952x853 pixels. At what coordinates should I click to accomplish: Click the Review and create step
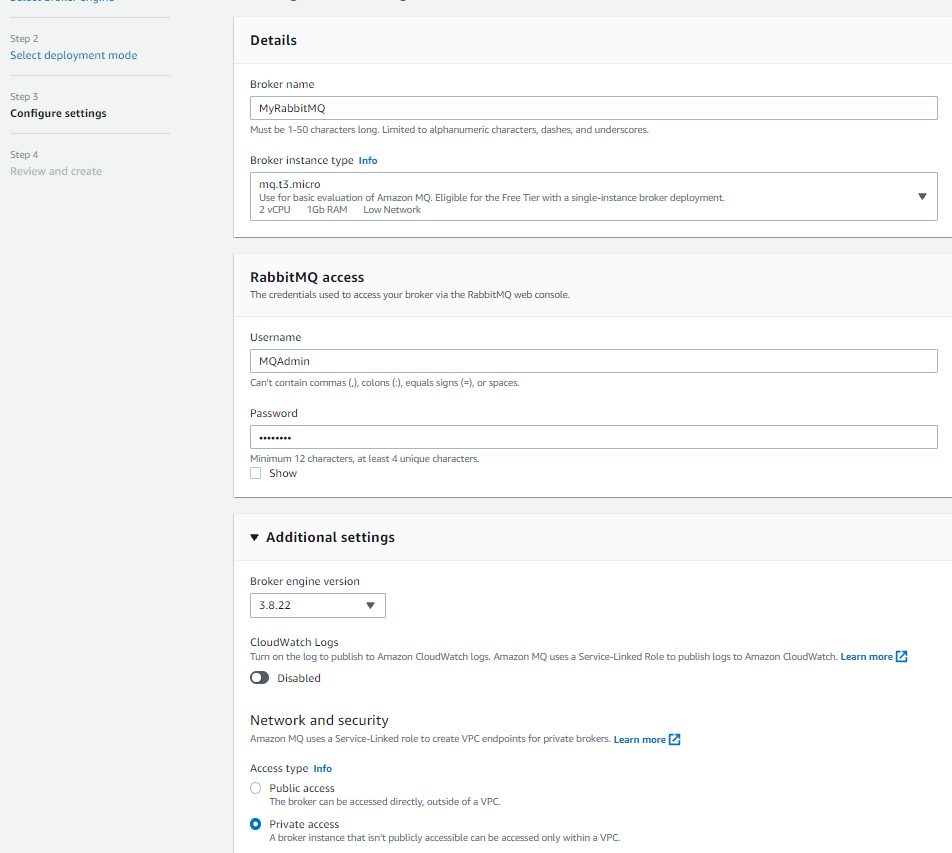pos(56,171)
